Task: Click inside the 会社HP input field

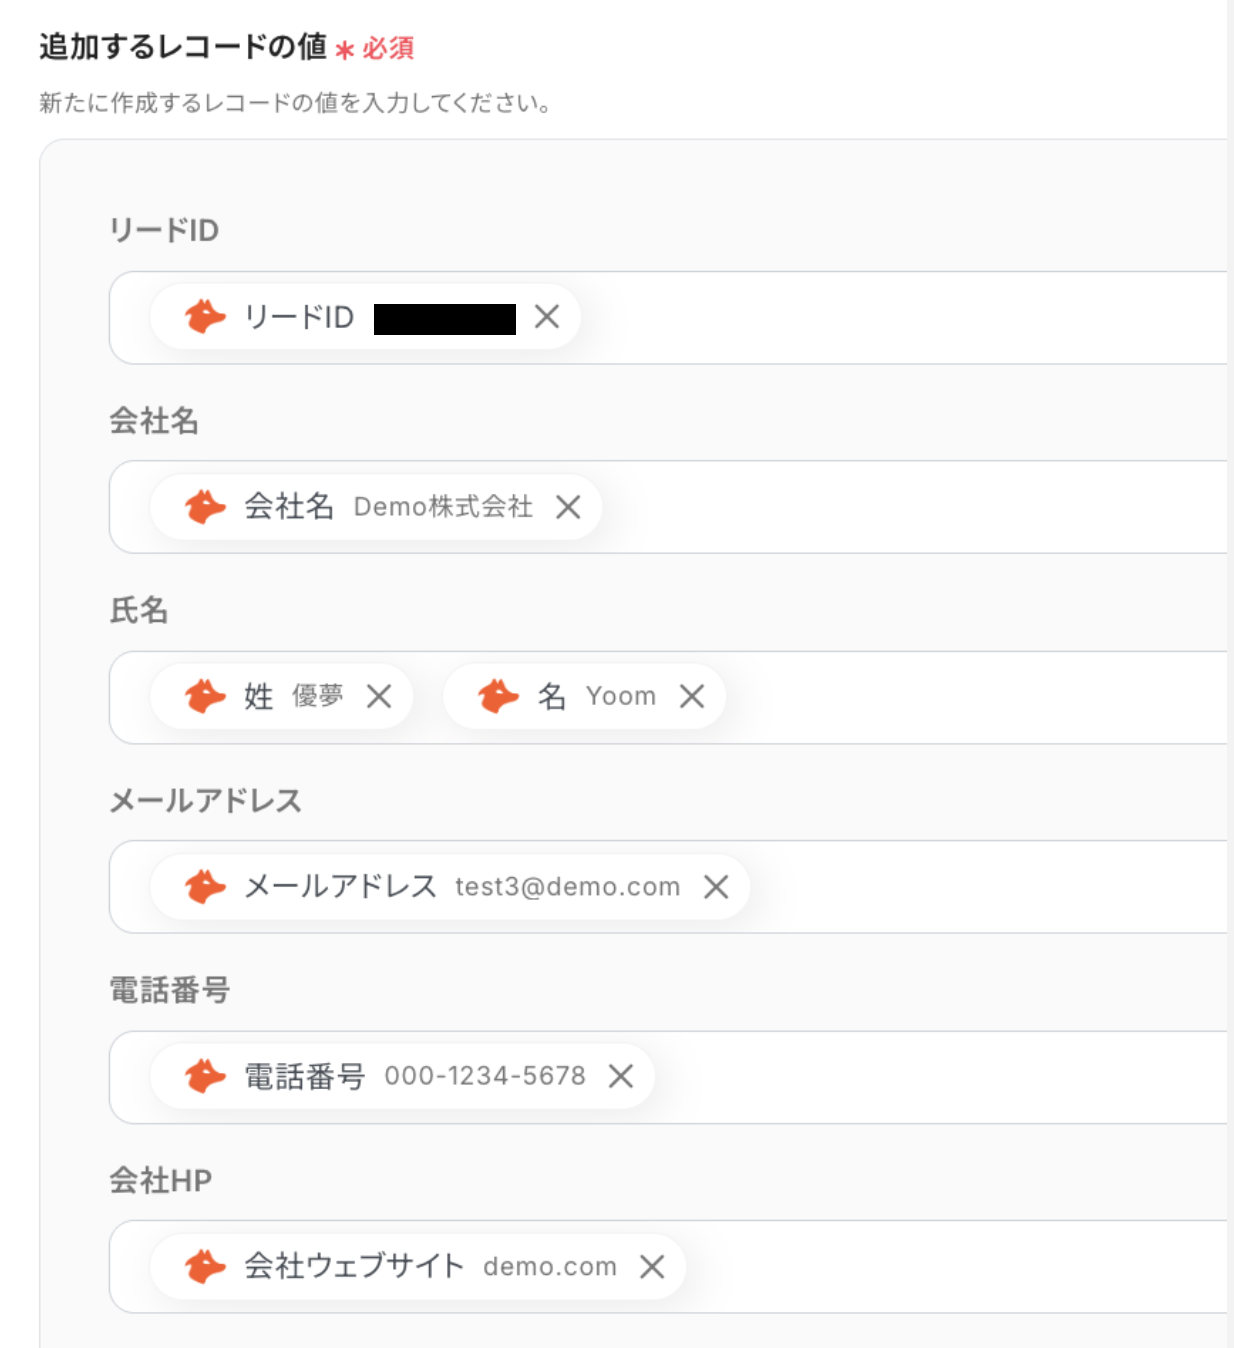Action: click(950, 1267)
